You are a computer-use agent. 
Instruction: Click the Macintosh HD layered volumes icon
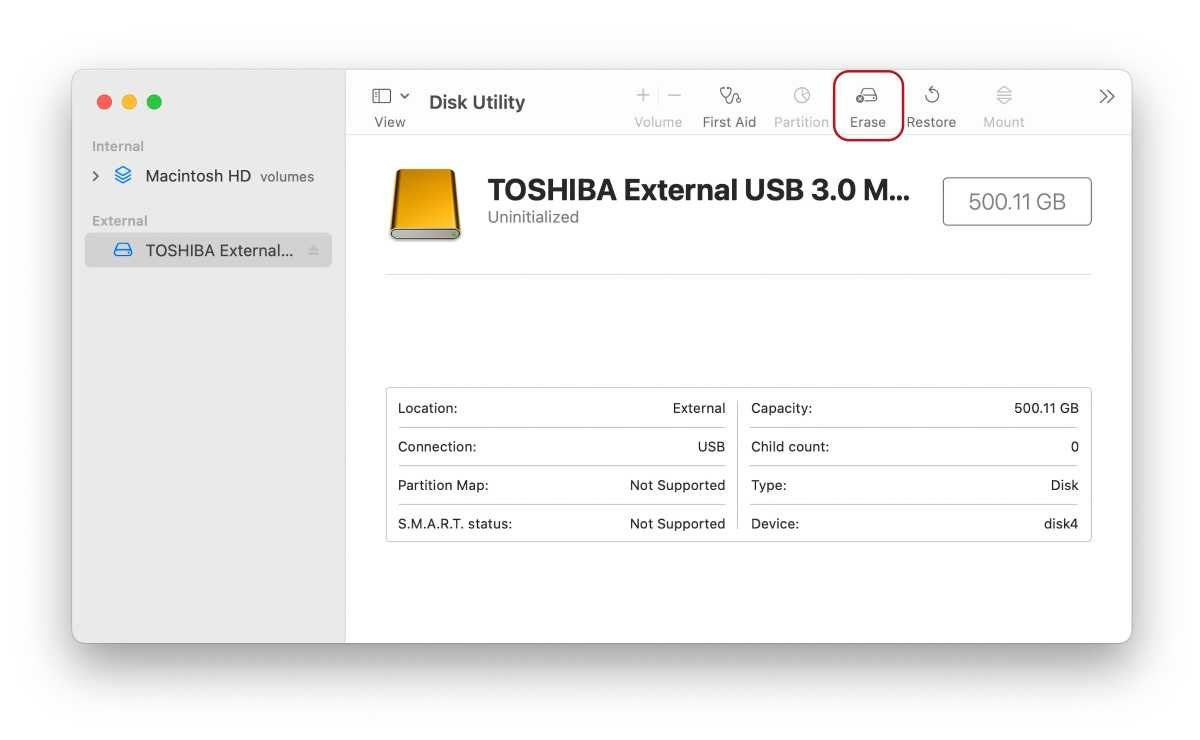click(x=123, y=176)
